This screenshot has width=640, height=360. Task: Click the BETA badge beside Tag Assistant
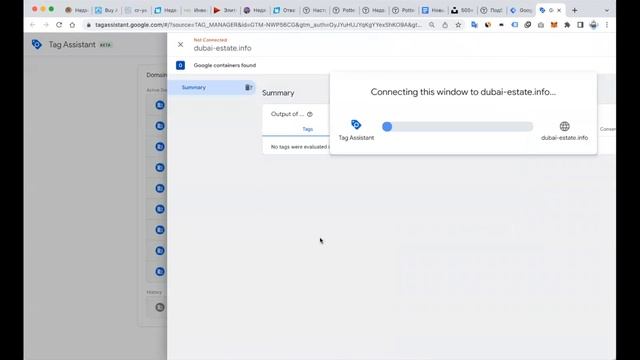click(x=105, y=45)
